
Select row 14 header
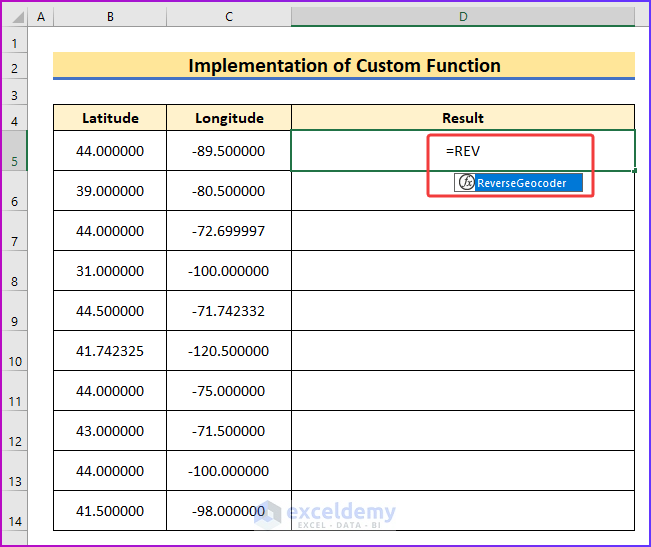pyautogui.click(x=15, y=510)
